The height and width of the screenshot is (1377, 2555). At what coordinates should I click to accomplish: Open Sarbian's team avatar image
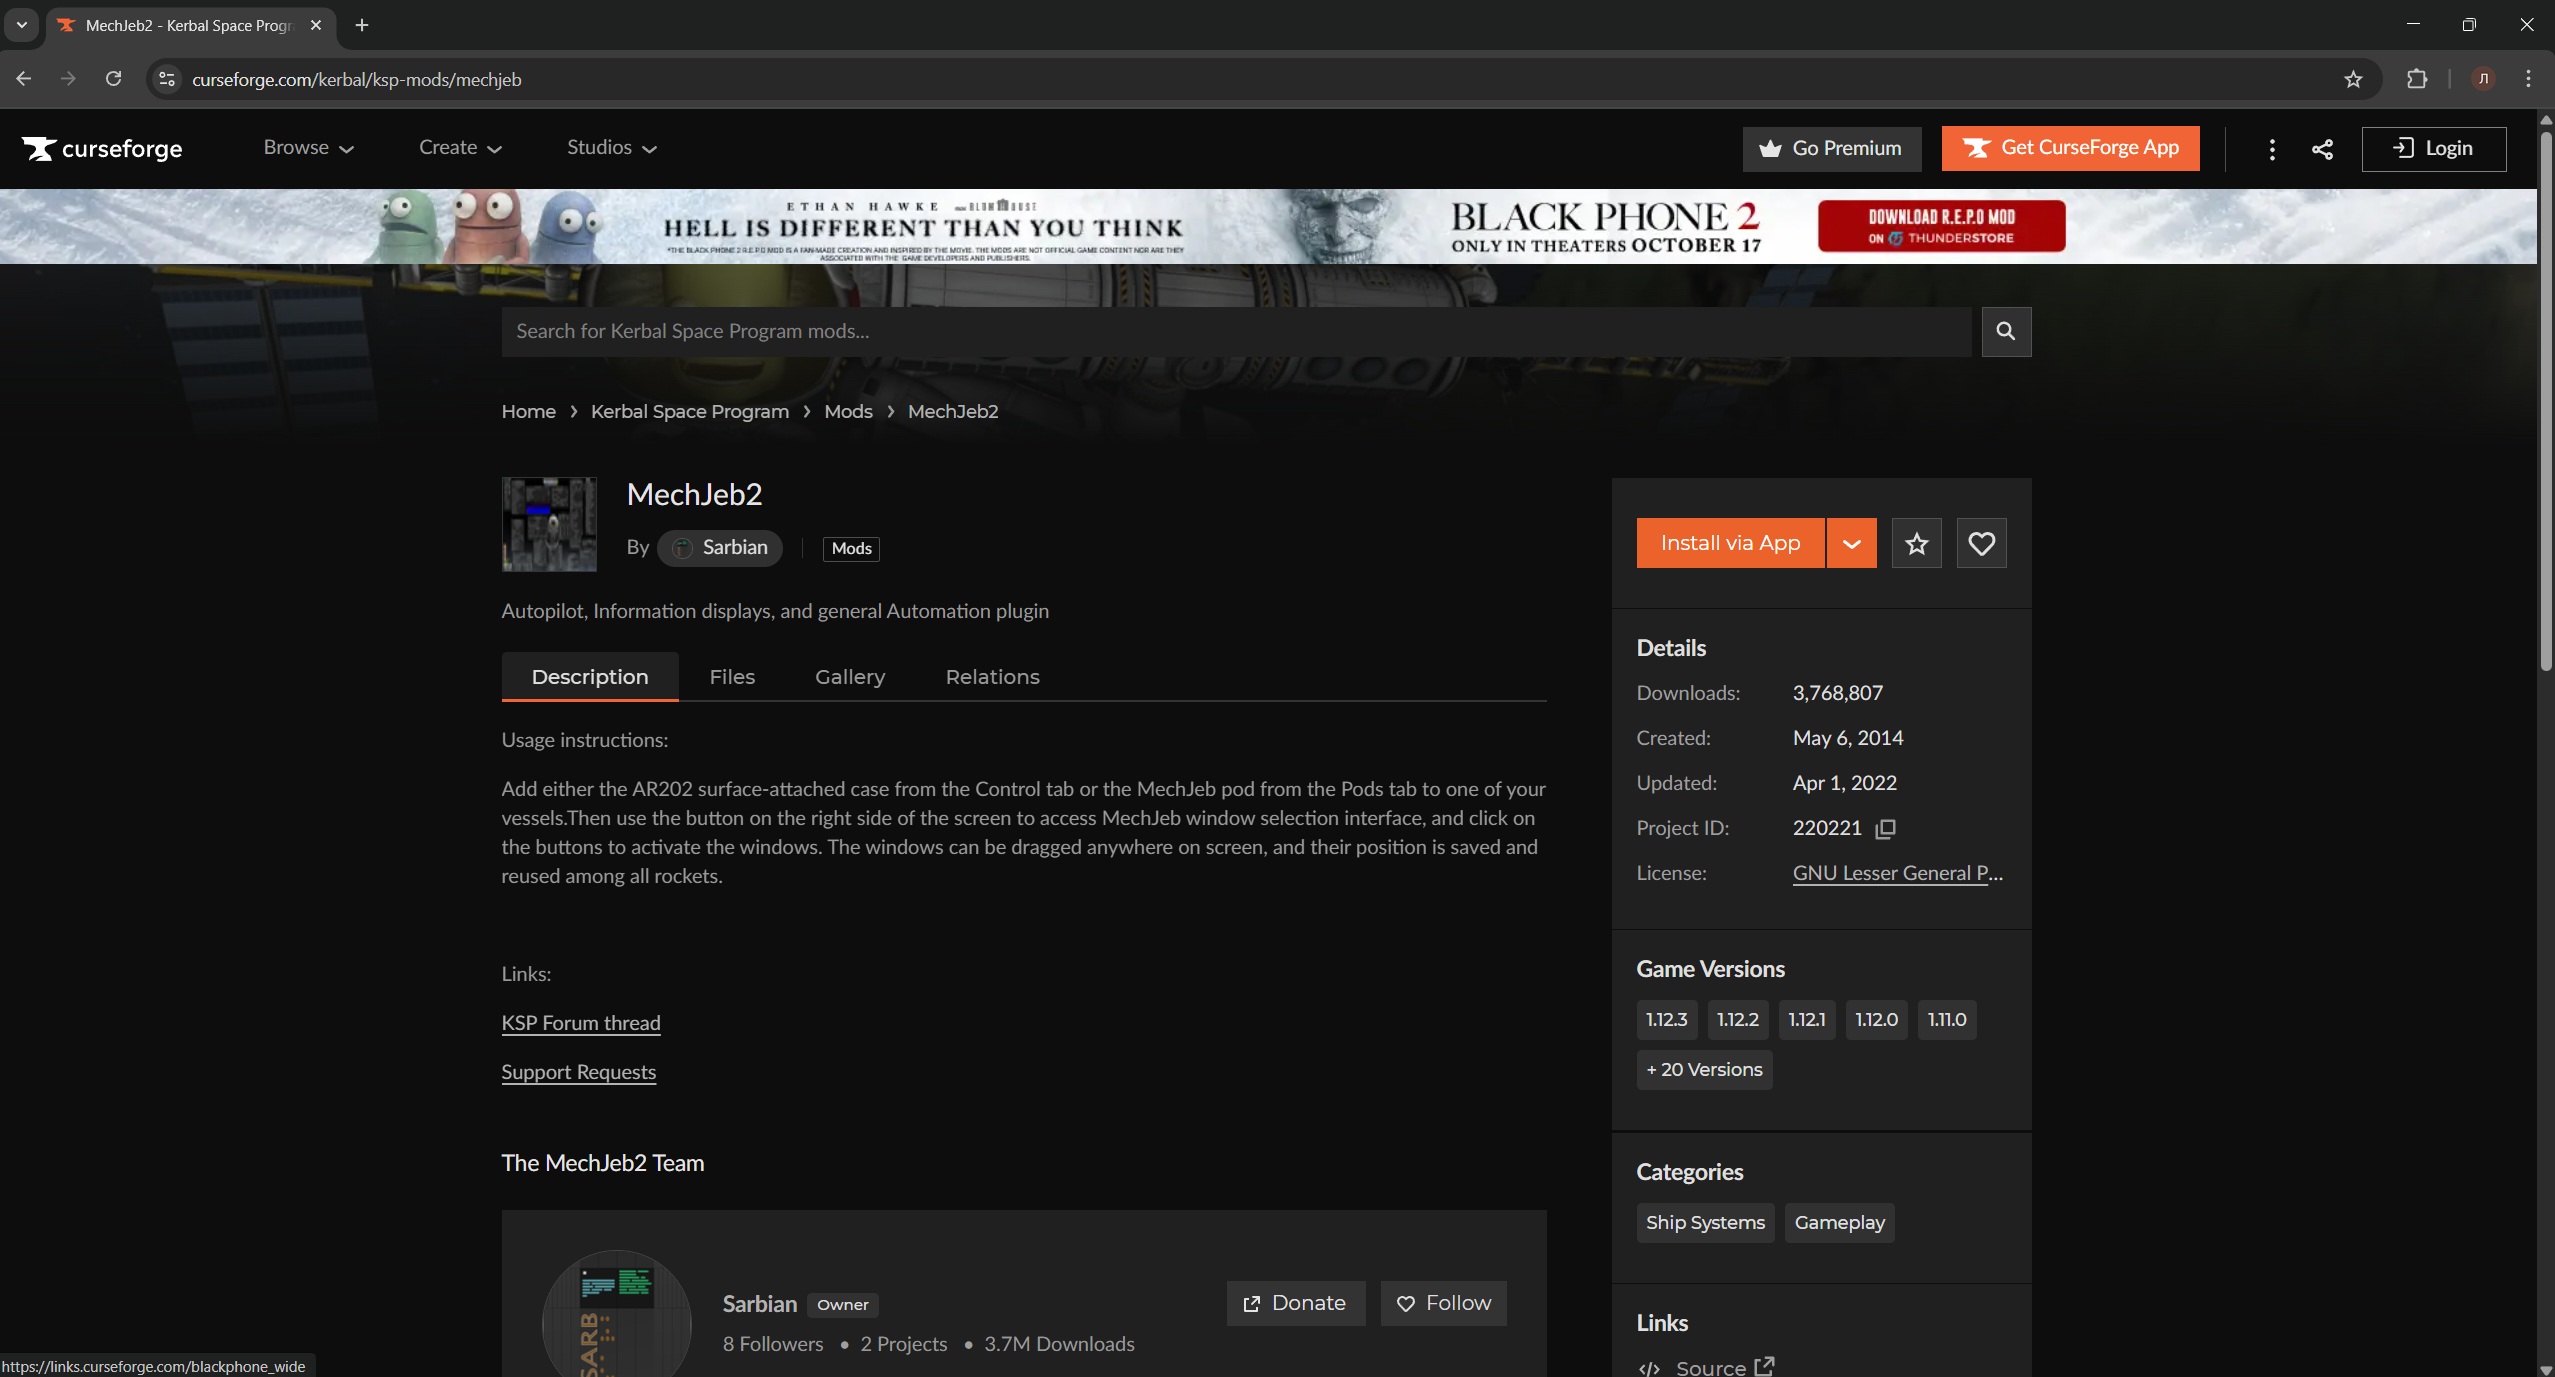[616, 1314]
